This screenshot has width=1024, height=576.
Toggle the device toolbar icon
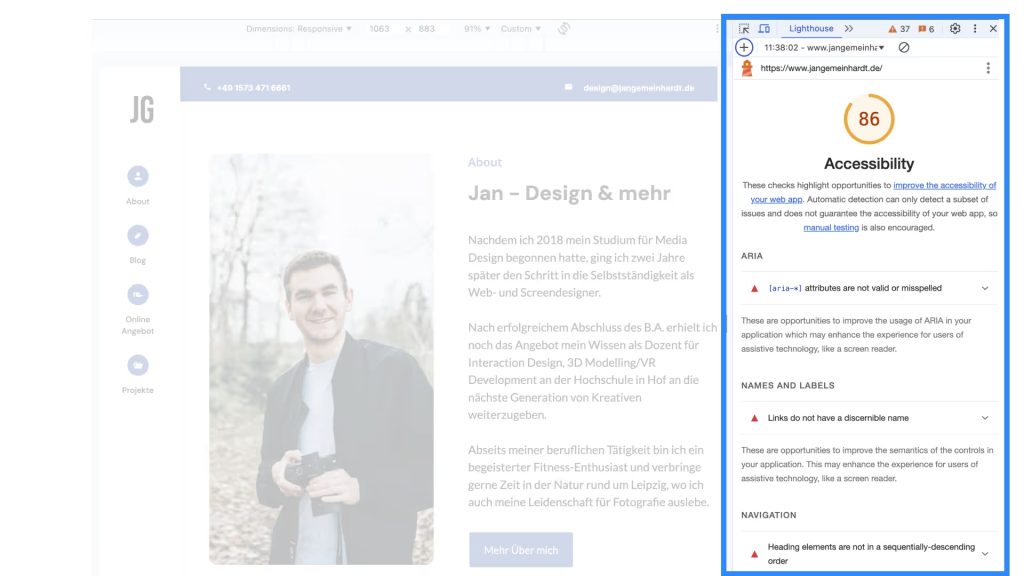point(764,29)
